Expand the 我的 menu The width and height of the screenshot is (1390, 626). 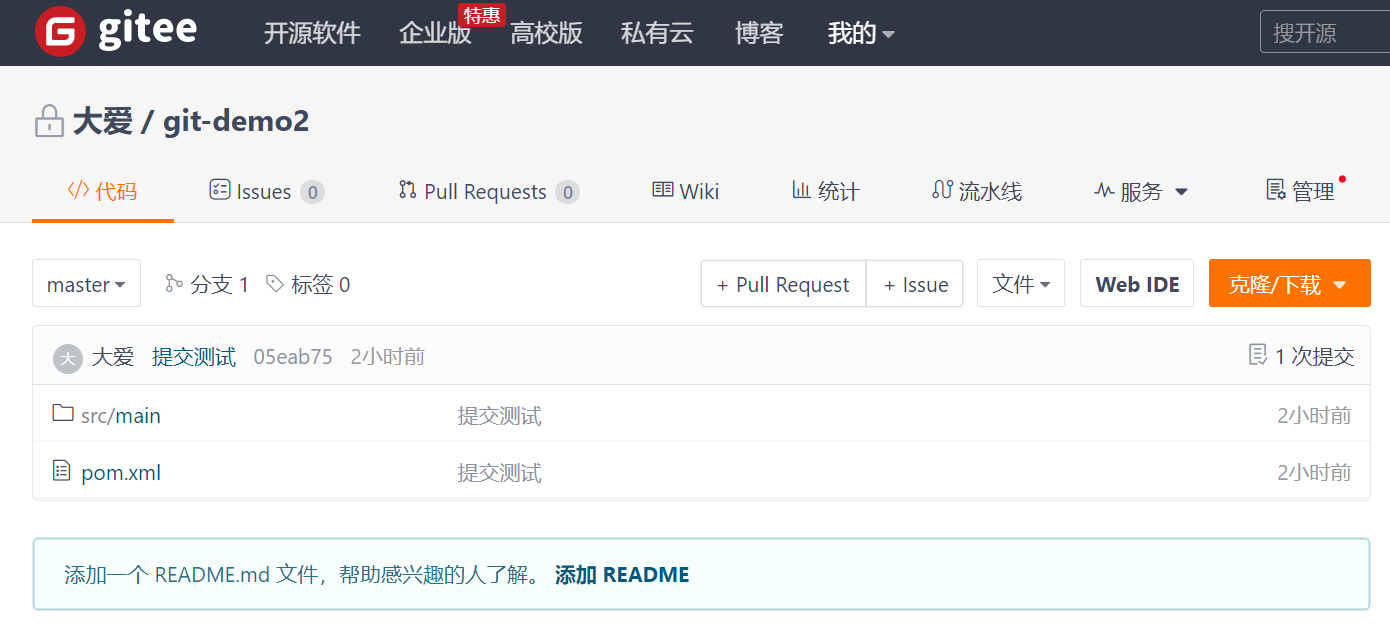861,33
